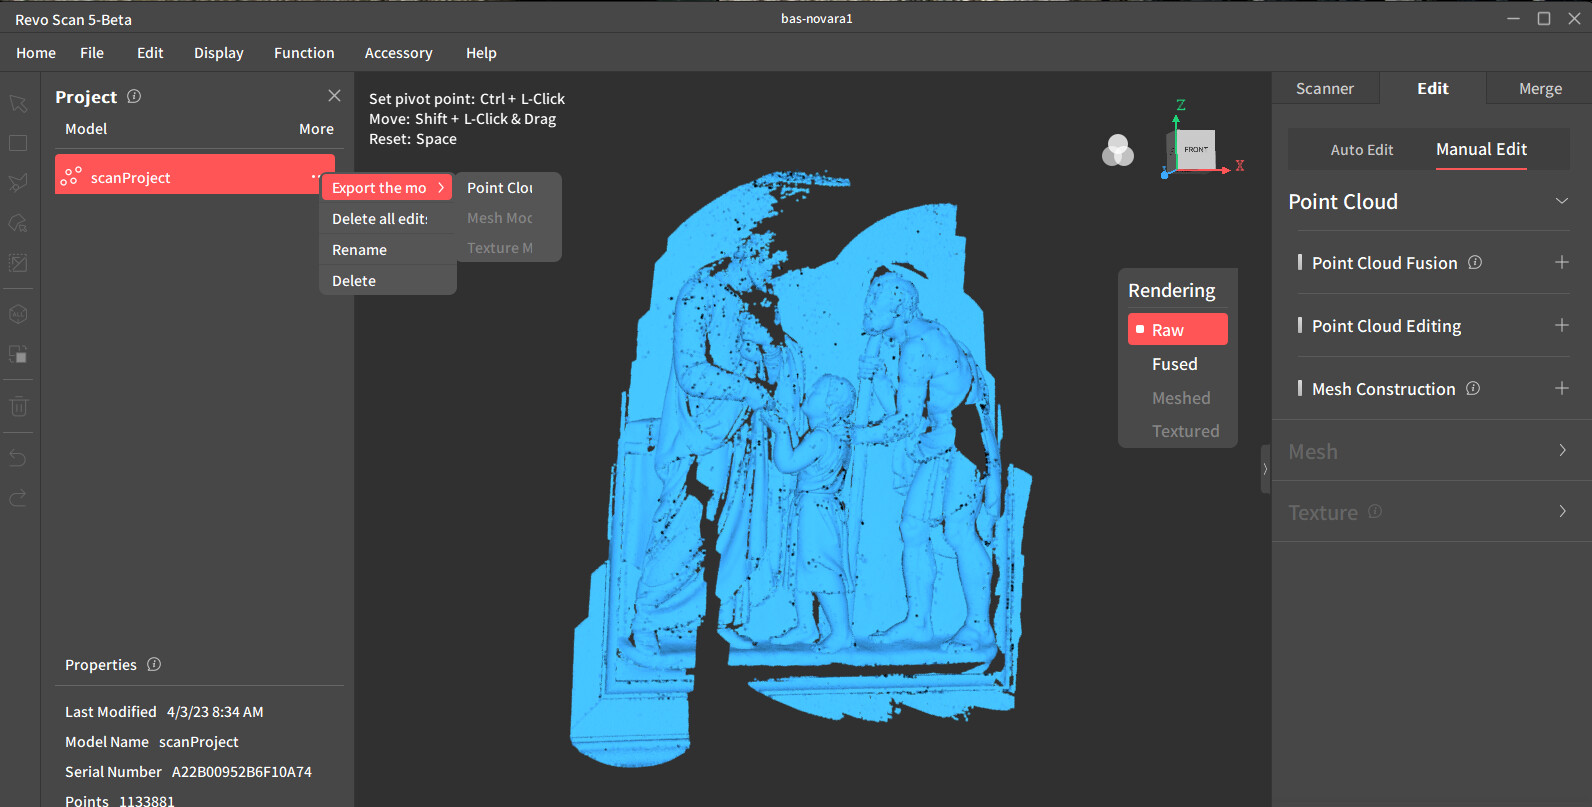This screenshot has width=1592, height=807.
Task: Expand the Mesh Construction section
Action: pos(1561,388)
